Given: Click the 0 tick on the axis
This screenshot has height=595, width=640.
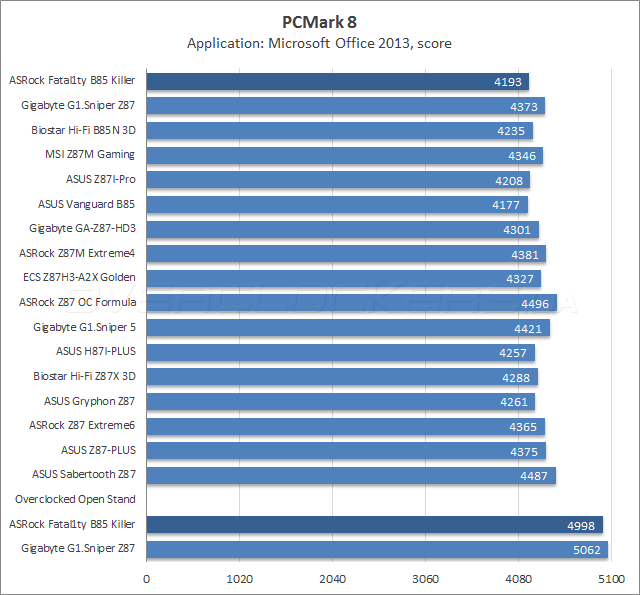Looking at the screenshot, I should pos(147,579).
